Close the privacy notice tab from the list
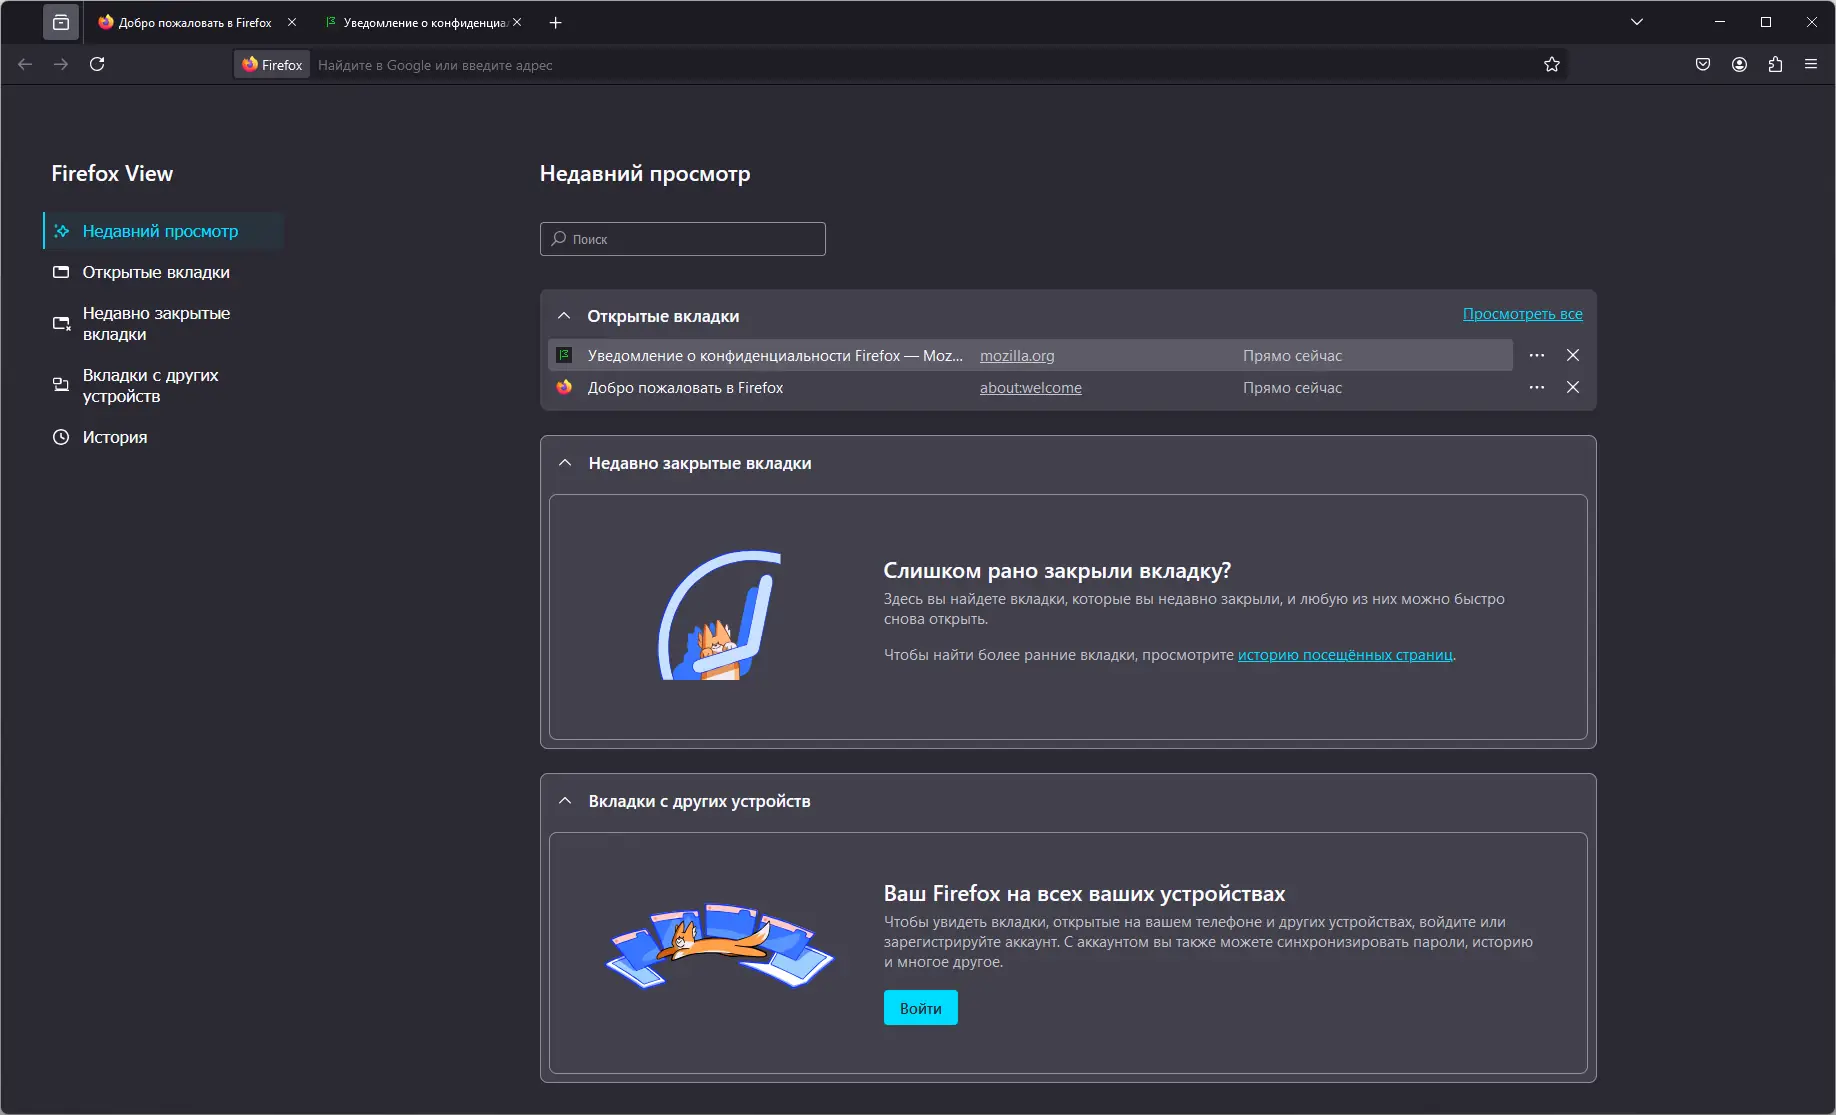1836x1115 pixels. pyautogui.click(x=1573, y=355)
